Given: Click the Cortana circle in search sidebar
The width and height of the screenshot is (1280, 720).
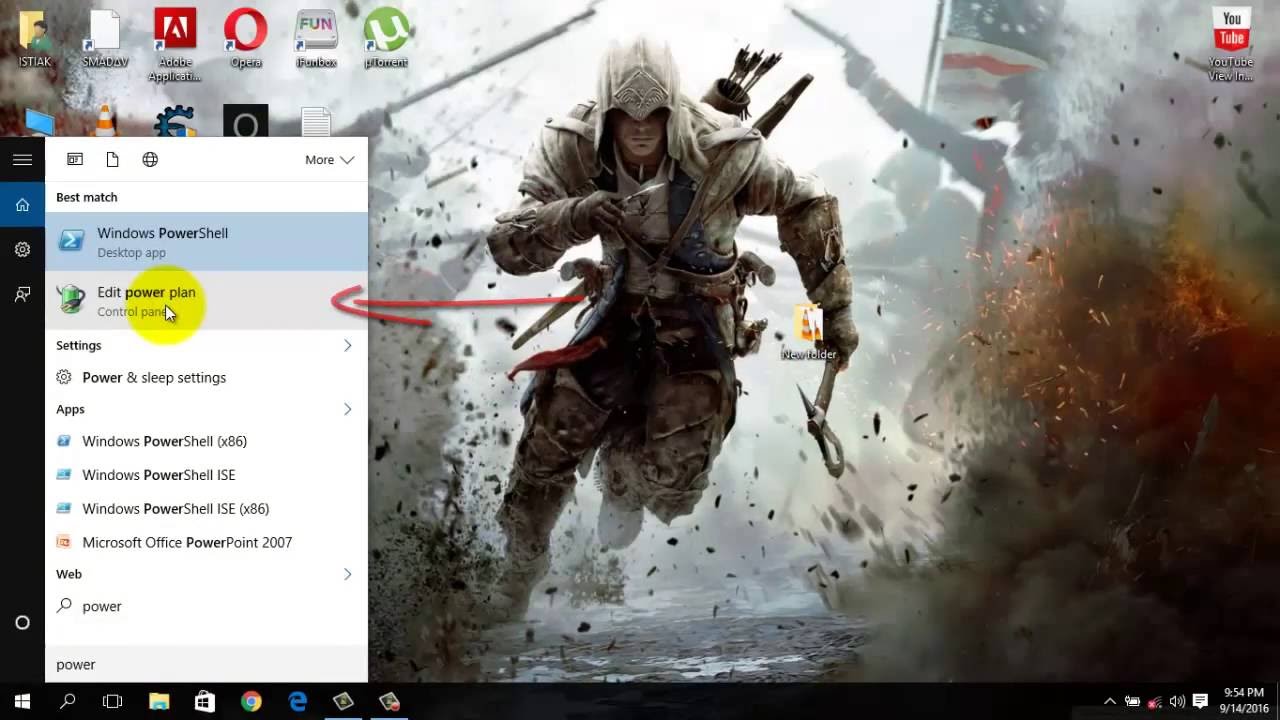Looking at the screenshot, I should (22, 622).
